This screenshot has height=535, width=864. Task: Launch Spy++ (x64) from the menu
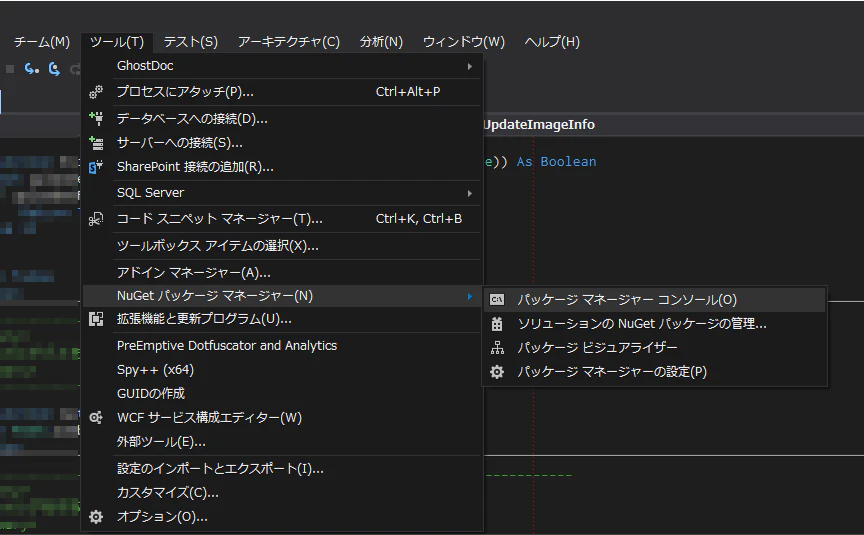282,370
